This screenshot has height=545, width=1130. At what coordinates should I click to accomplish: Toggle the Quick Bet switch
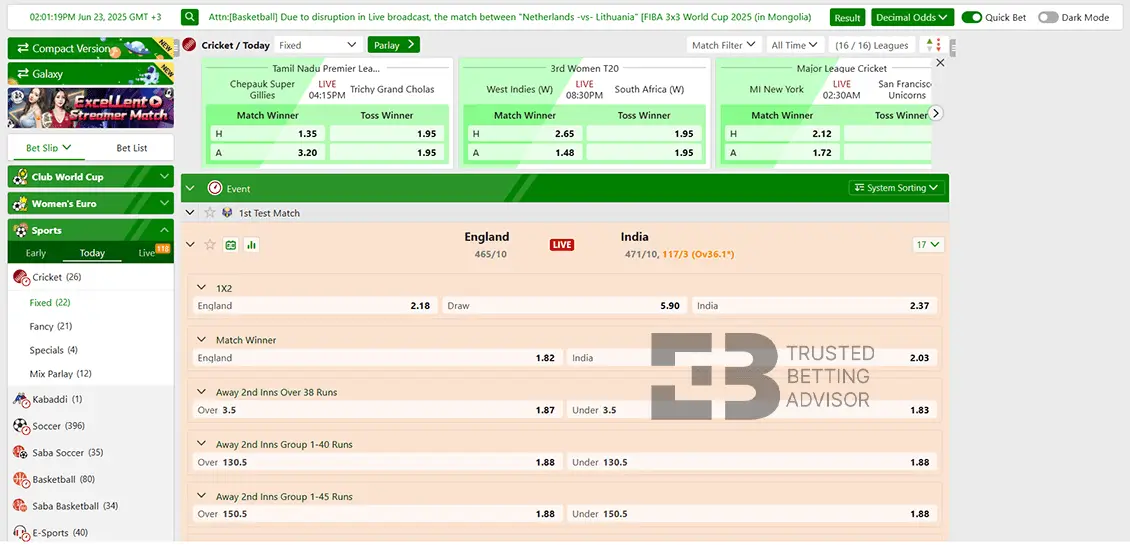(x=971, y=17)
